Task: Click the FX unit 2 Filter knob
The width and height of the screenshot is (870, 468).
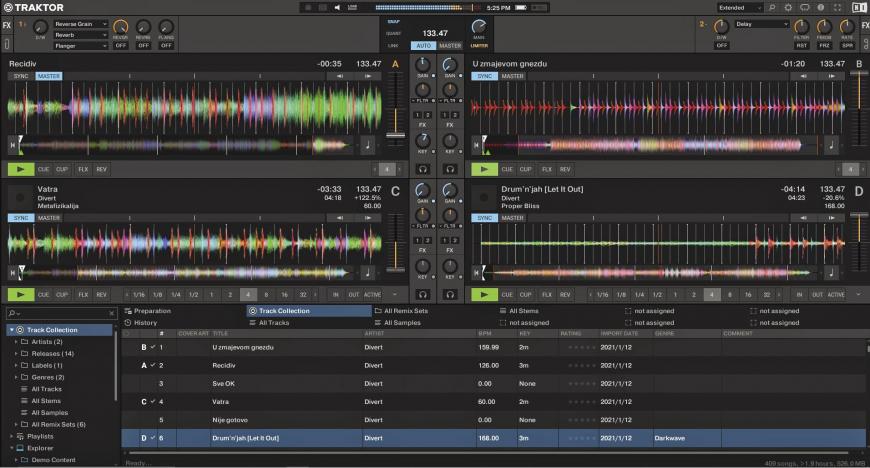Action: click(x=801, y=27)
